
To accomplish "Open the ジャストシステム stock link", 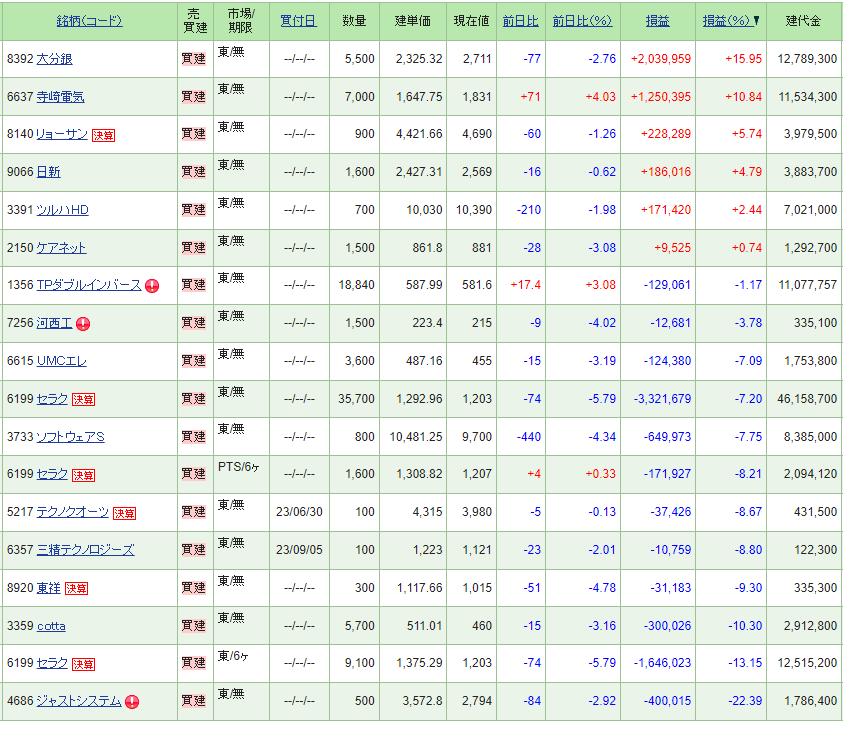I will pos(79,701).
